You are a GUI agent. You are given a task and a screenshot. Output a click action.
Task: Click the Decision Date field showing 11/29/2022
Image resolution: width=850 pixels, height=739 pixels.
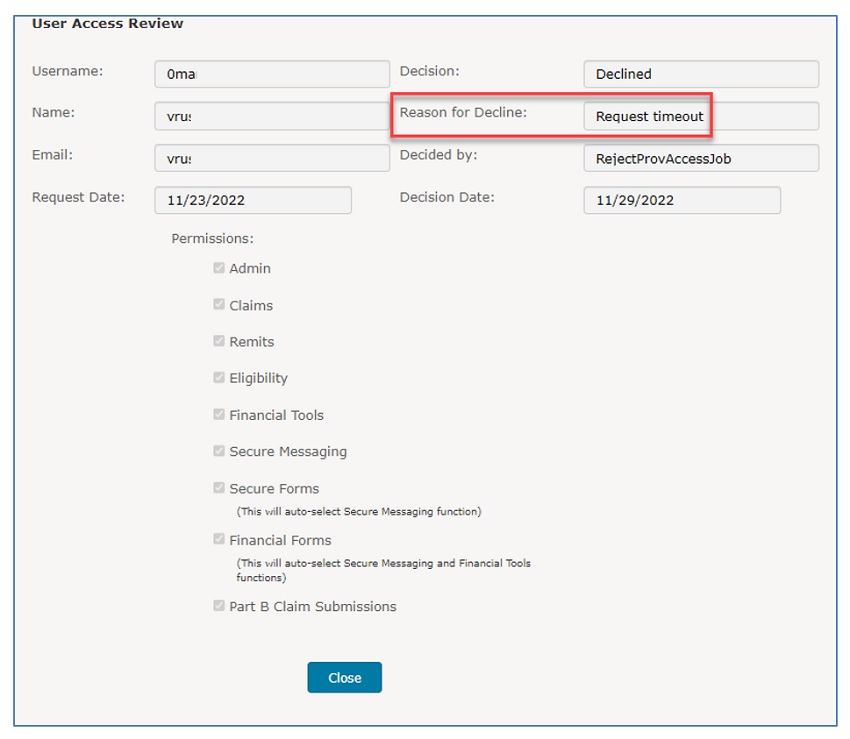tap(681, 200)
